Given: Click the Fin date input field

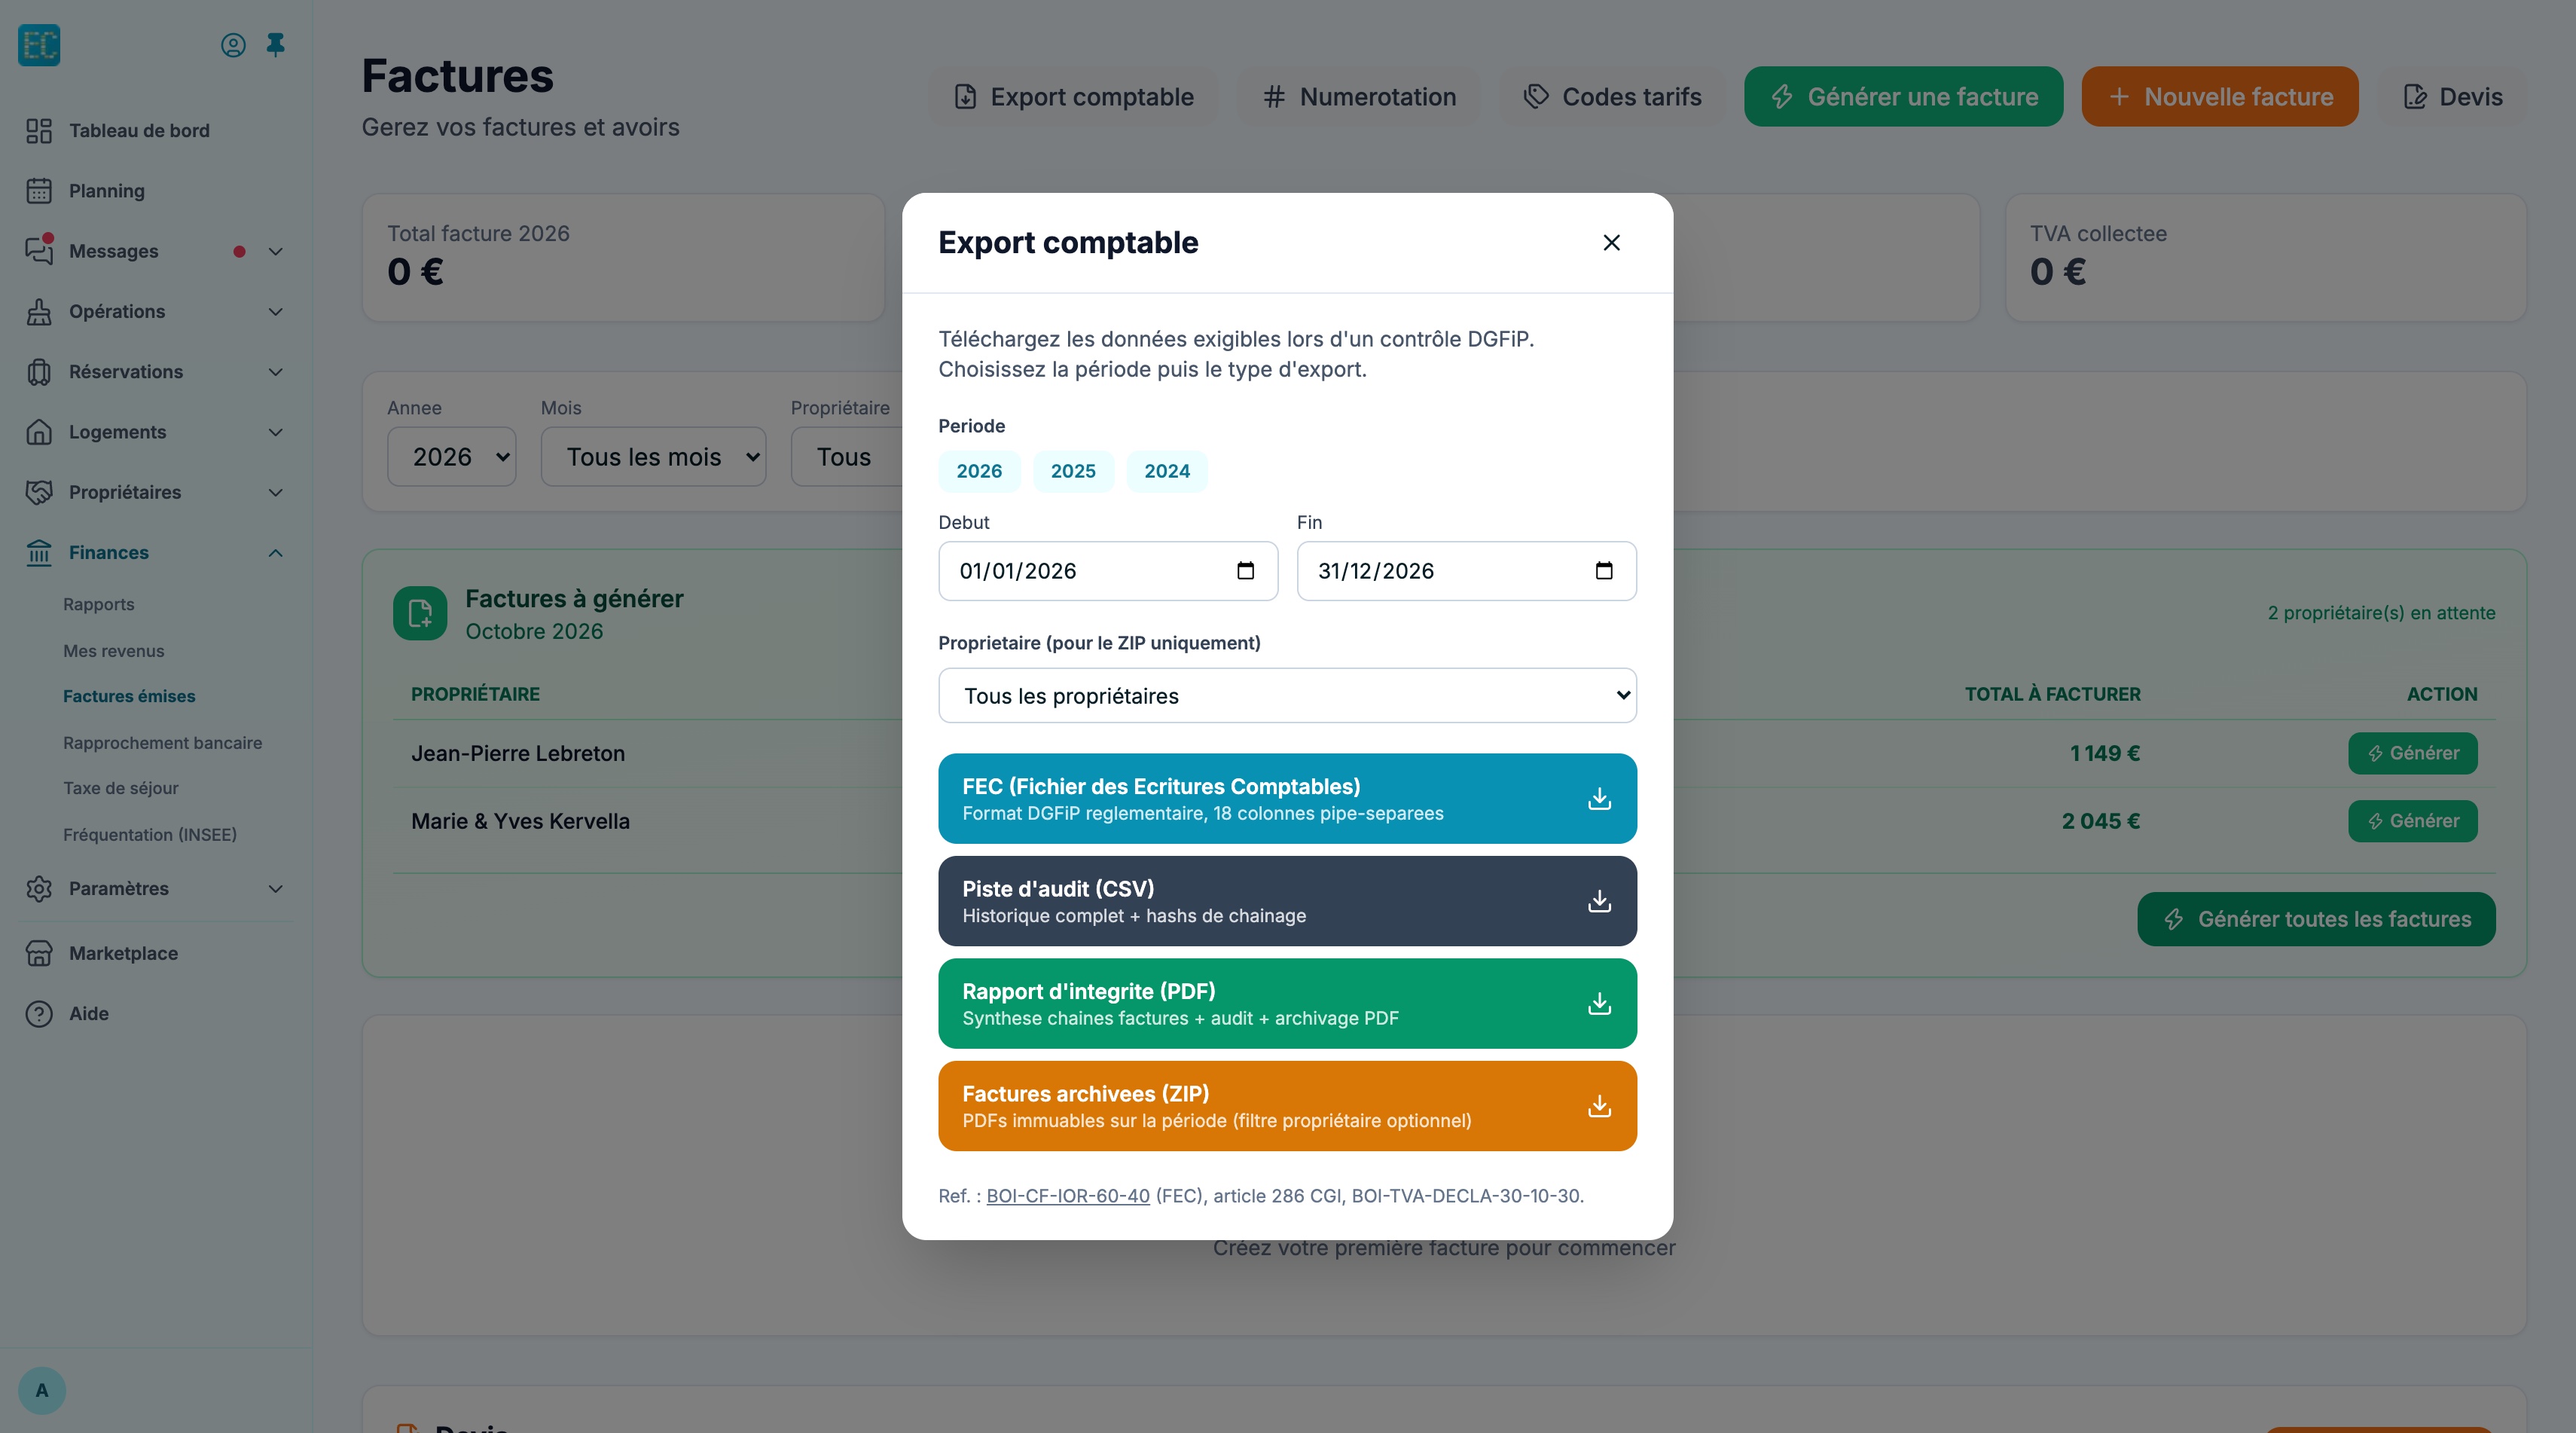Looking at the screenshot, I should (x=1466, y=571).
